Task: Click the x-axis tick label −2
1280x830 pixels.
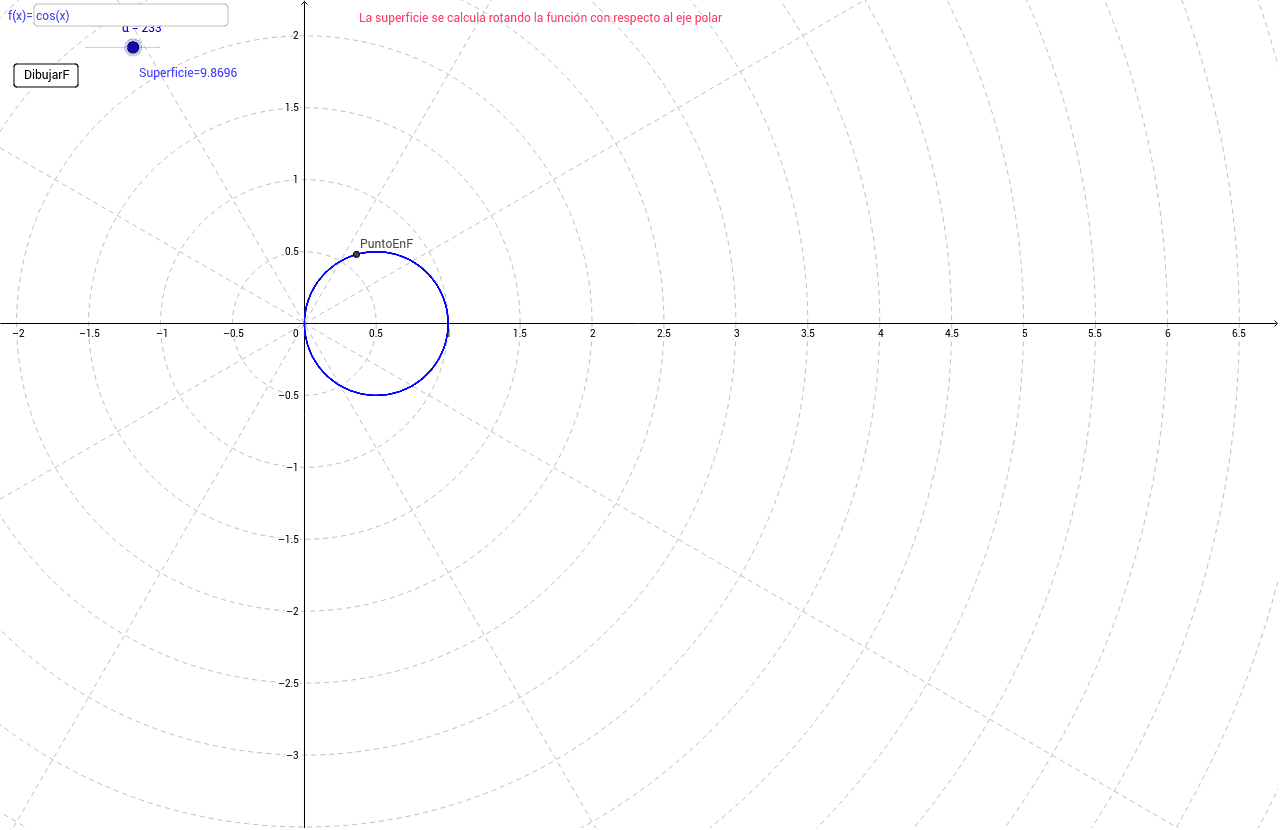Action: coord(17,333)
